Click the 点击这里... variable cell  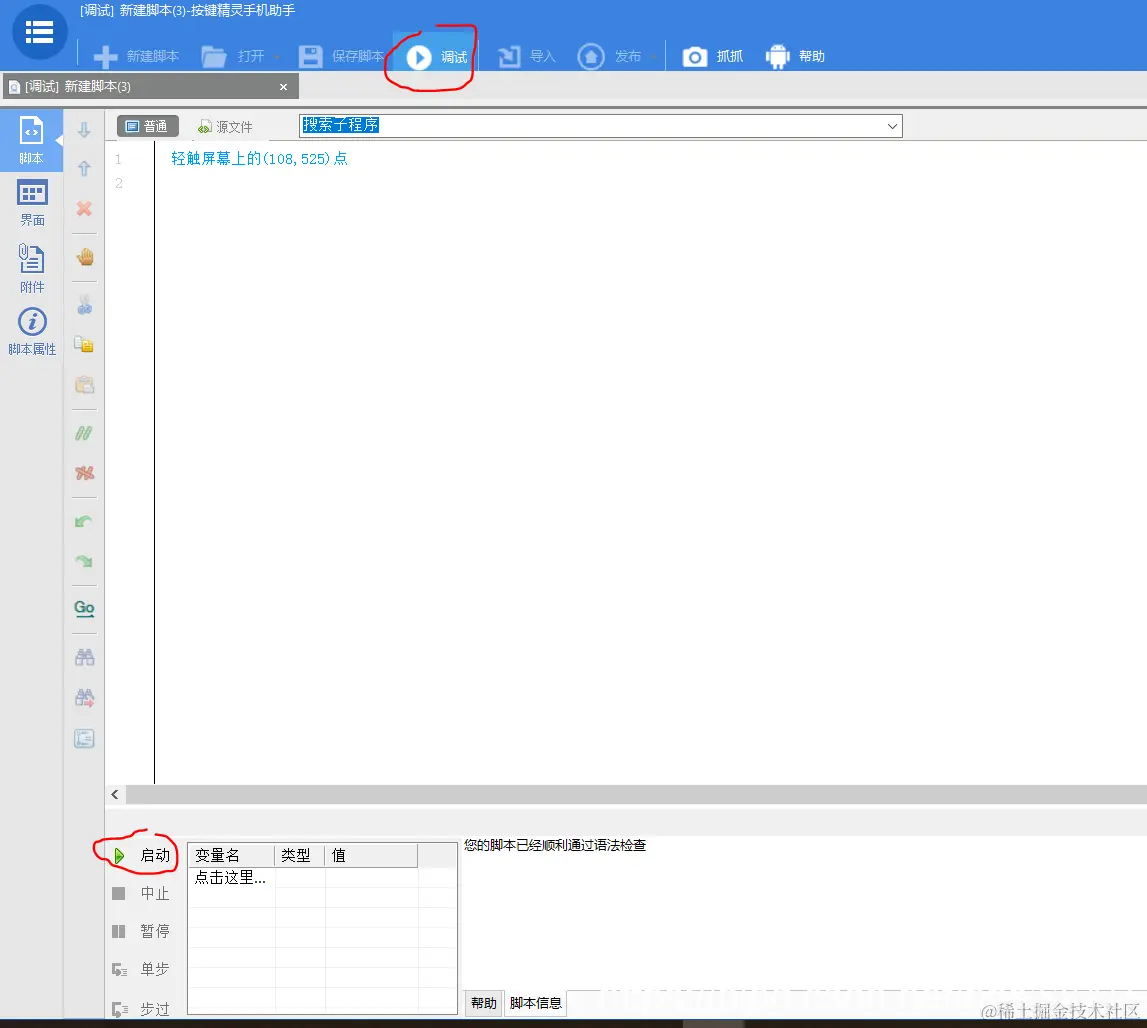230,877
